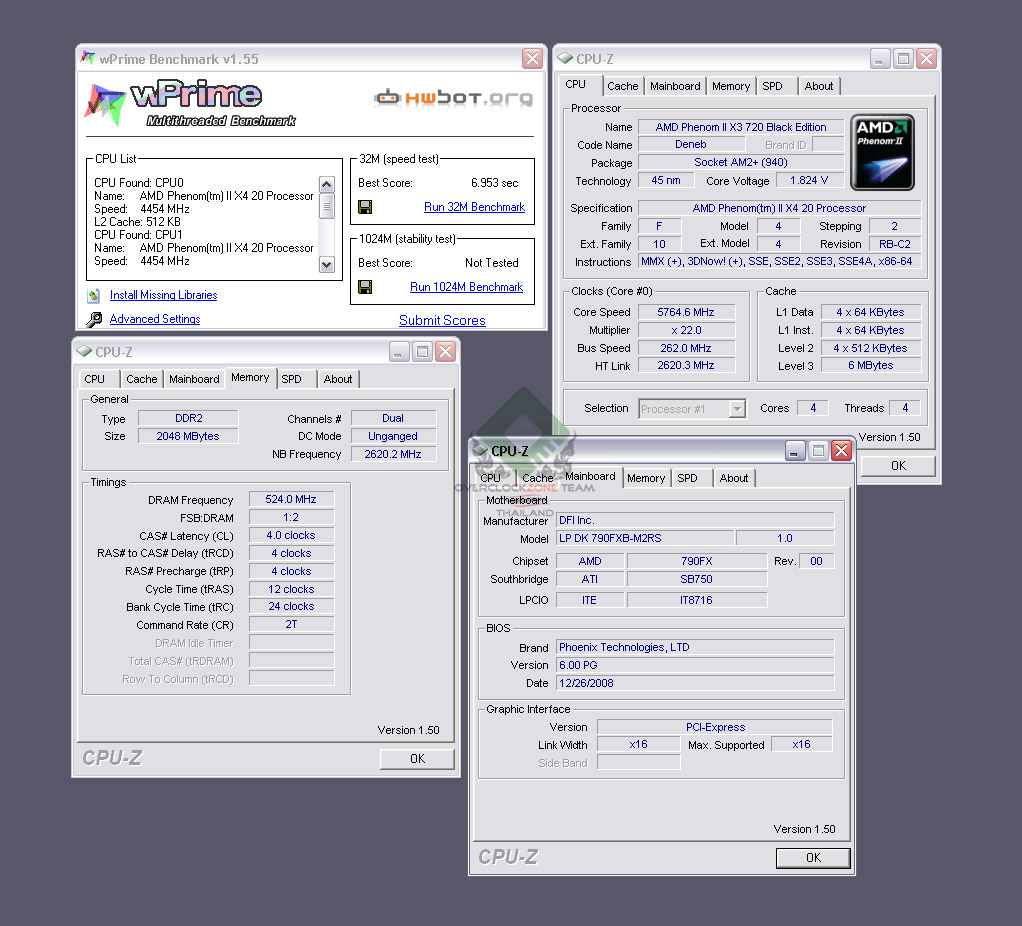Close the CPU-Z Memory window
The image size is (1022, 926).
(x=446, y=352)
